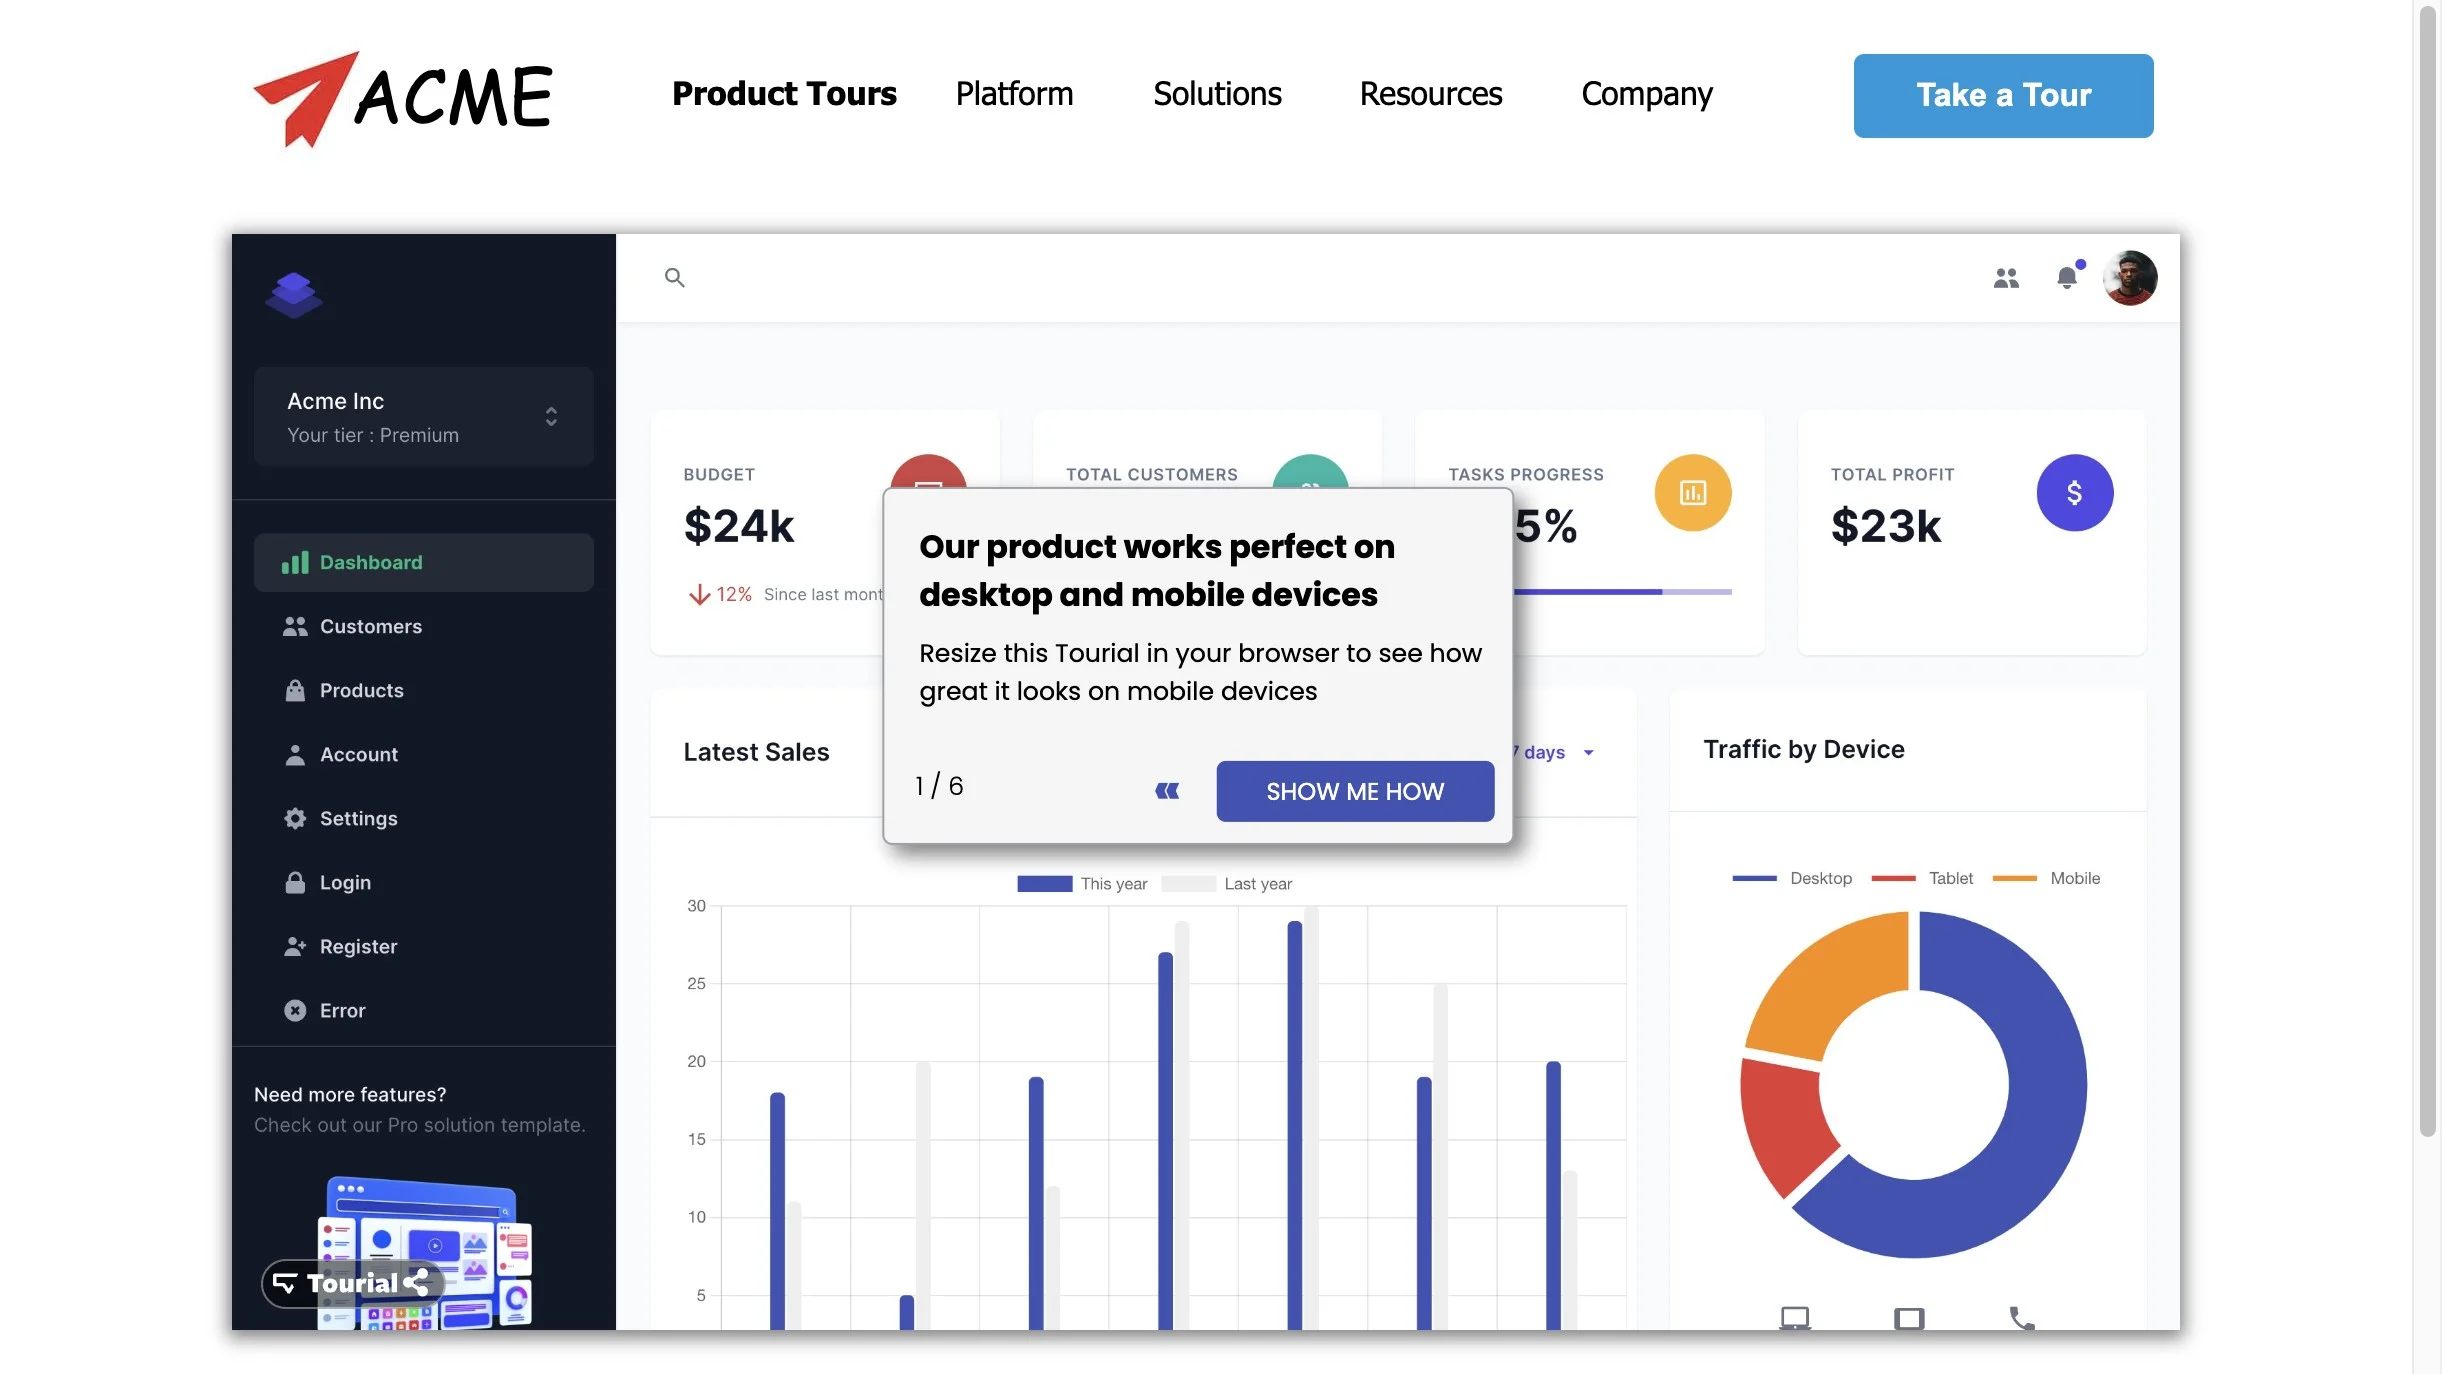This screenshot has height=1374, width=2442.
Task: Open the Platform menu
Action: [1014, 94]
